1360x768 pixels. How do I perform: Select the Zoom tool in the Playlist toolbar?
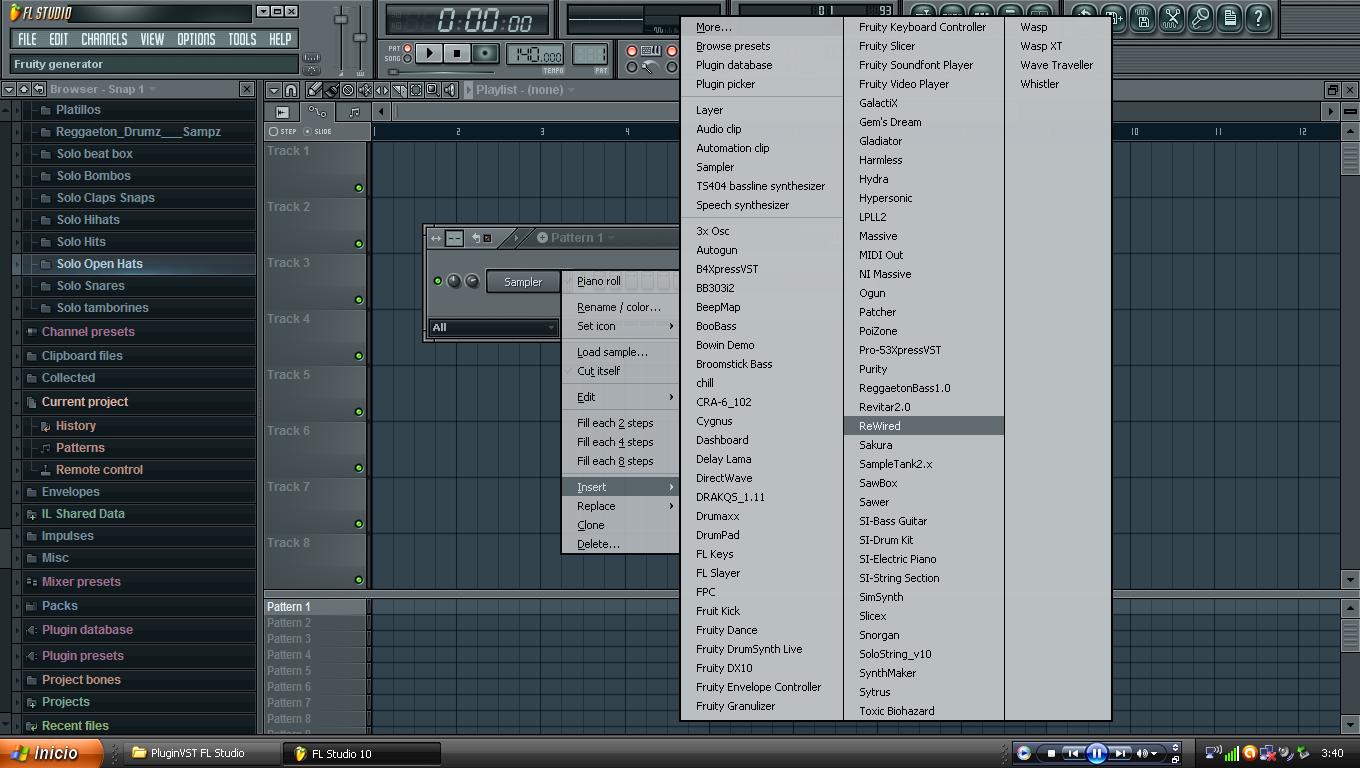point(432,90)
